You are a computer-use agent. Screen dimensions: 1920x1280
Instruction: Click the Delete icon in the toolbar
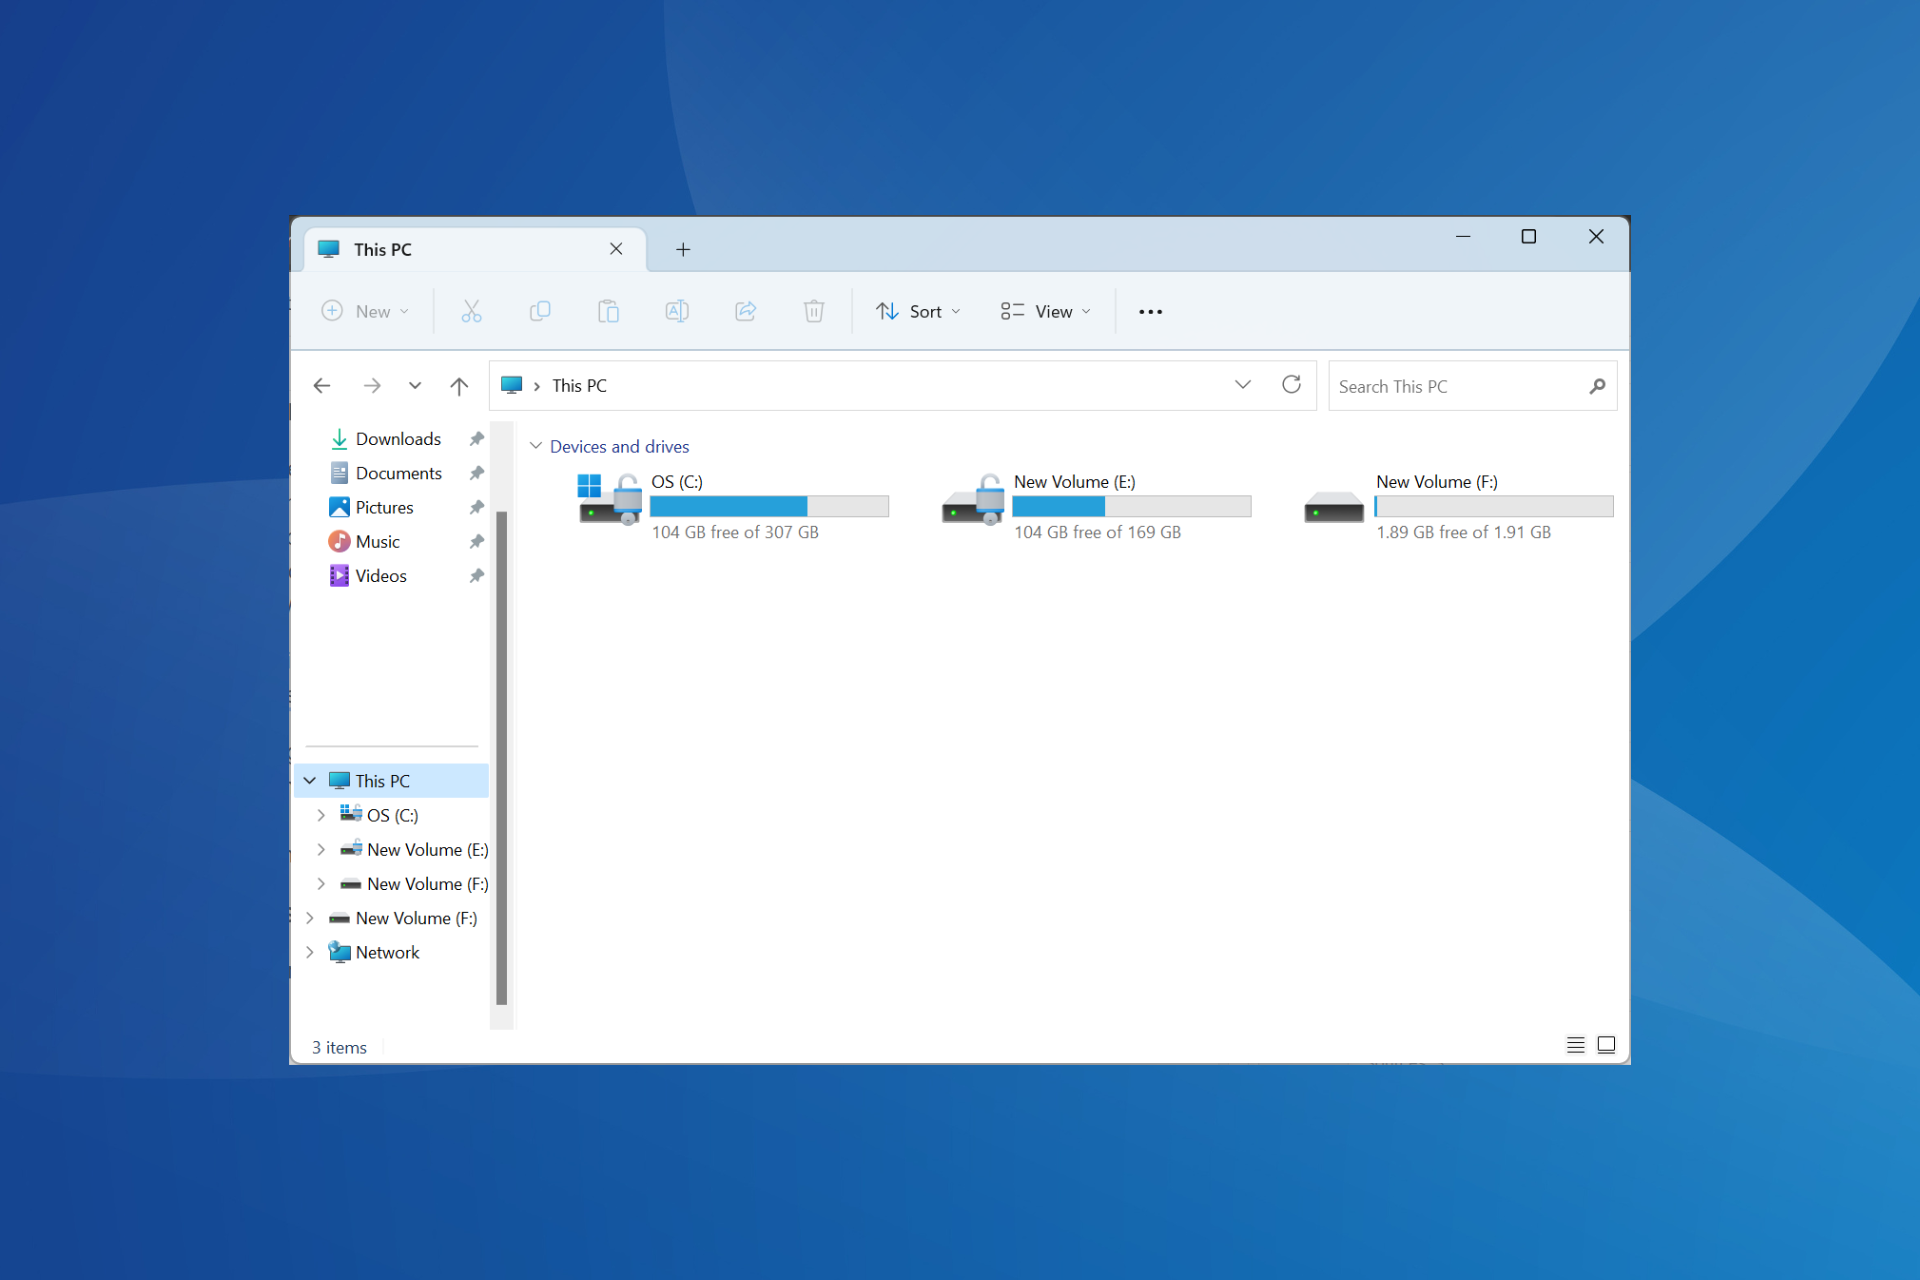pos(813,311)
